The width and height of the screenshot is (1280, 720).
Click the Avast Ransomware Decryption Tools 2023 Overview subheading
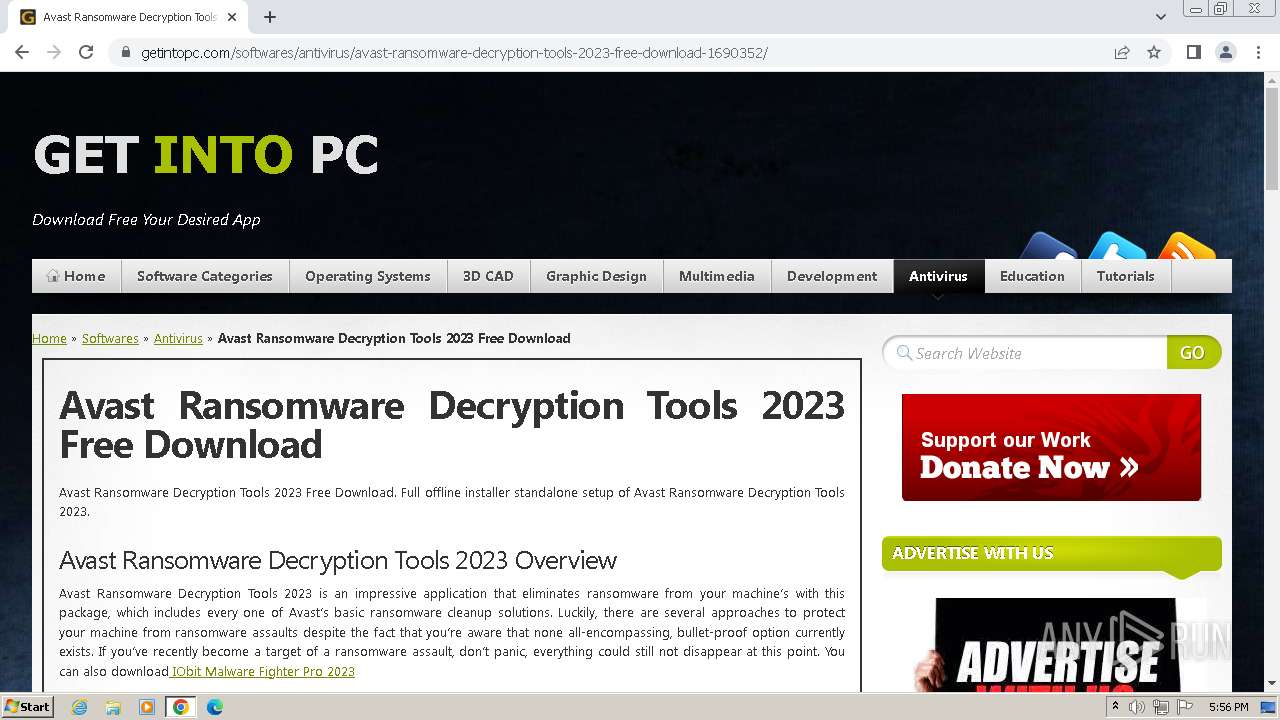click(338, 560)
